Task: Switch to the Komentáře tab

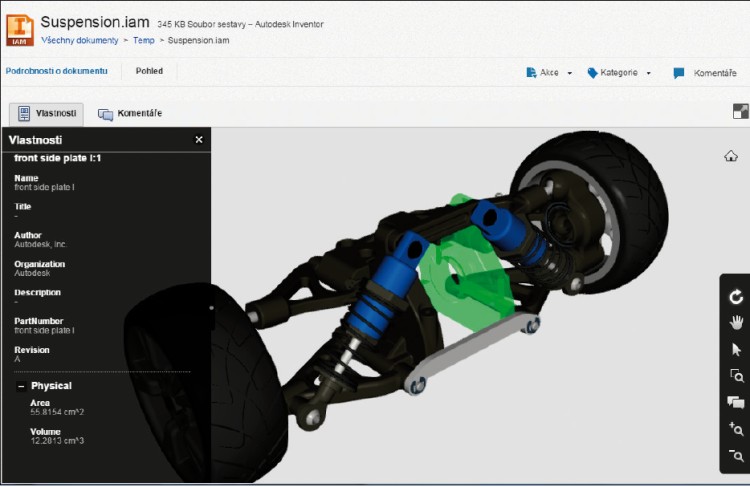Action: tap(130, 114)
